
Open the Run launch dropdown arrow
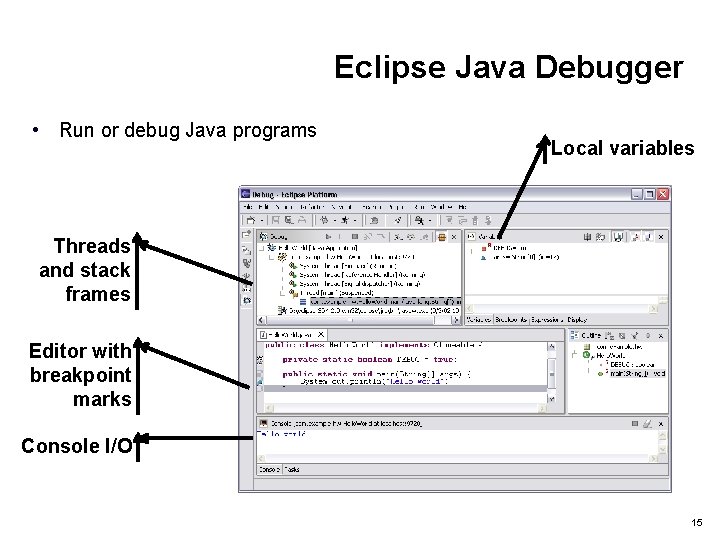click(x=354, y=221)
